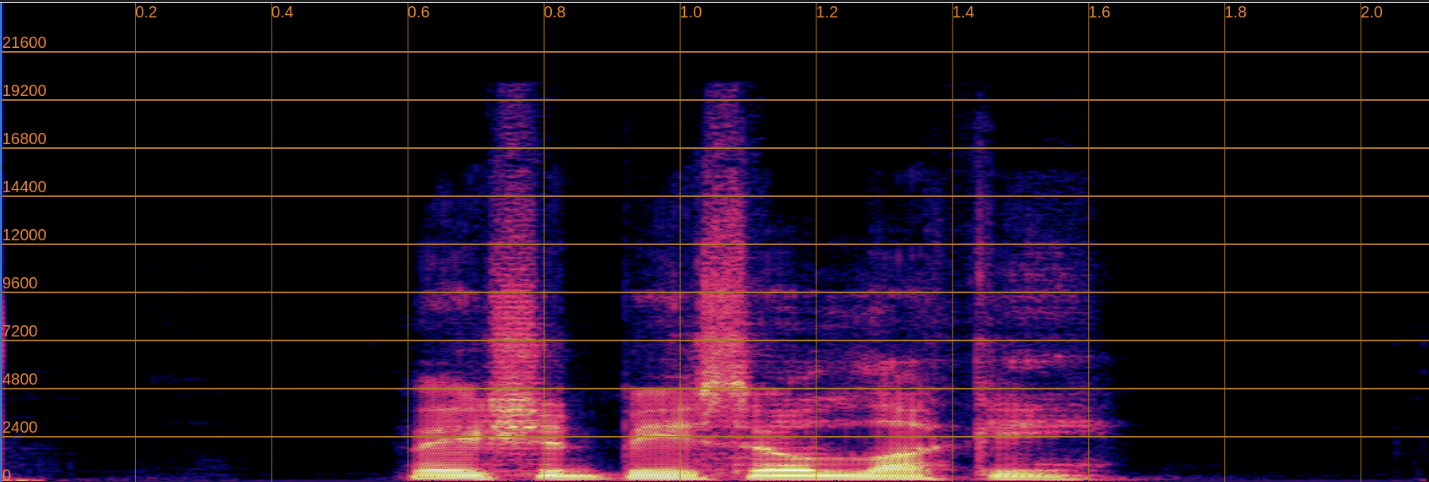Select the 2.0 time axis label
Viewport: 1429px width, 482px height.
(x=1372, y=13)
